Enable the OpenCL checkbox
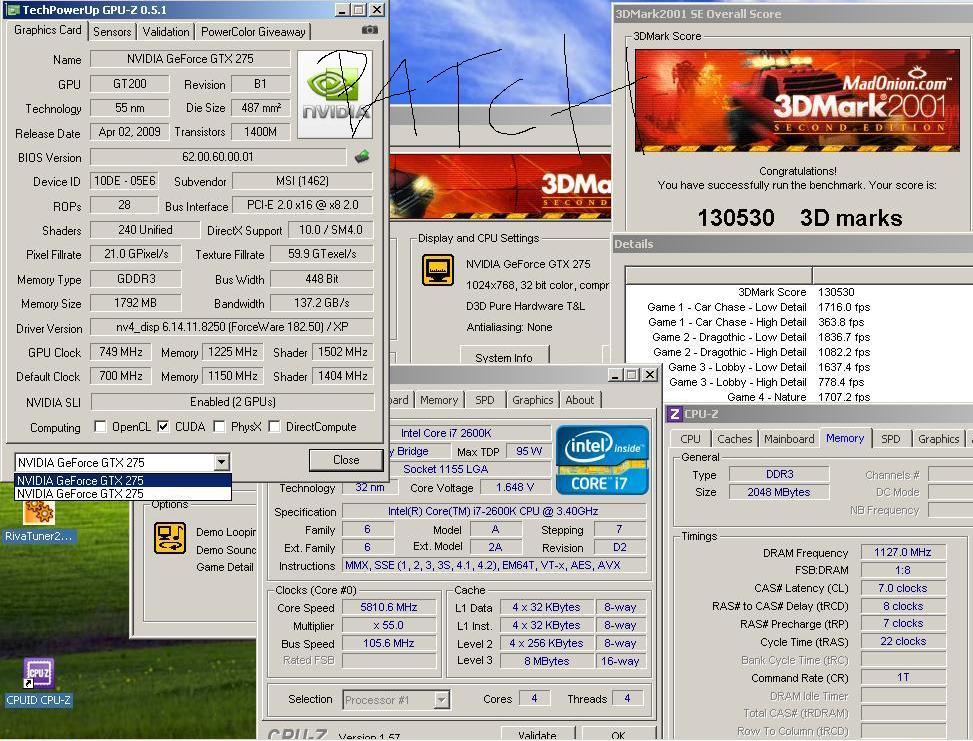 tap(100, 427)
